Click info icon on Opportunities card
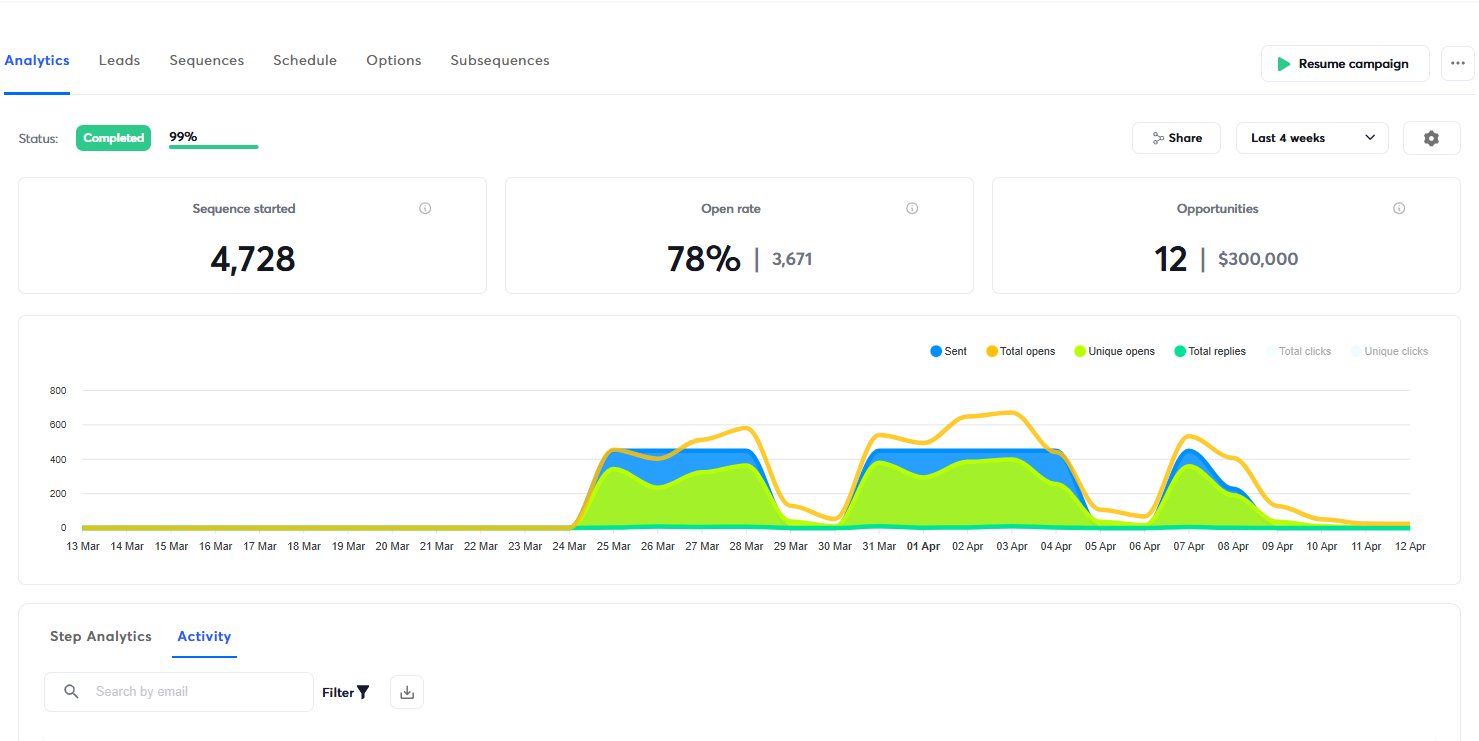The height and width of the screenshot is (741, 1479). 1399,209
